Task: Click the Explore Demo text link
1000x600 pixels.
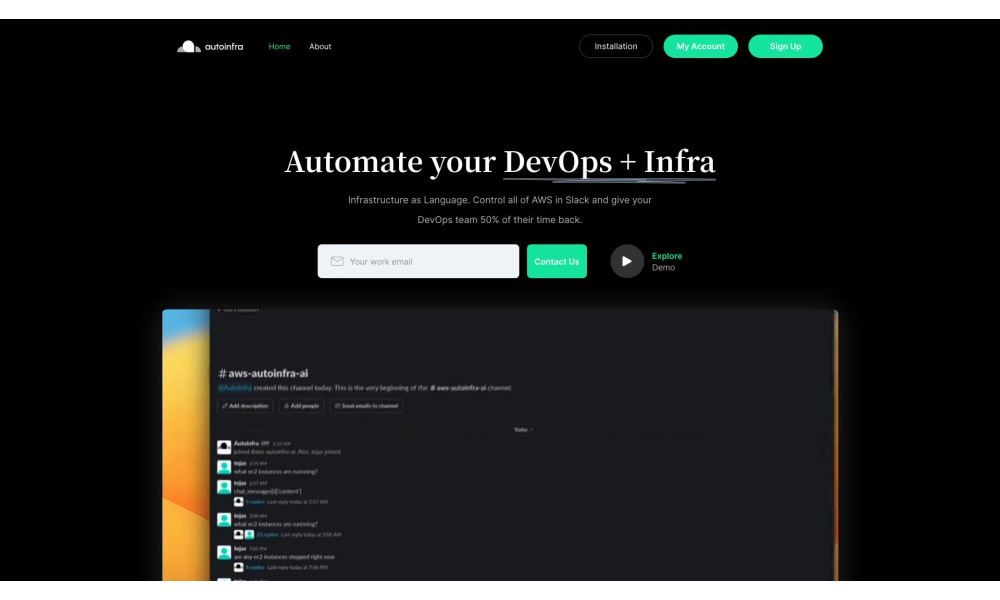Action: click(x=666, y=261)
